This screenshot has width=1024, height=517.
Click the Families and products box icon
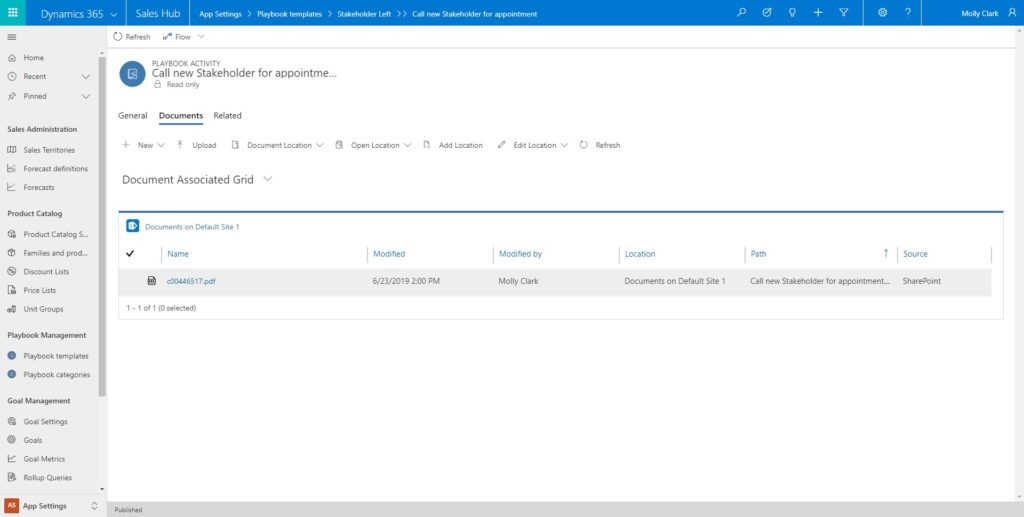coord(11,253)
